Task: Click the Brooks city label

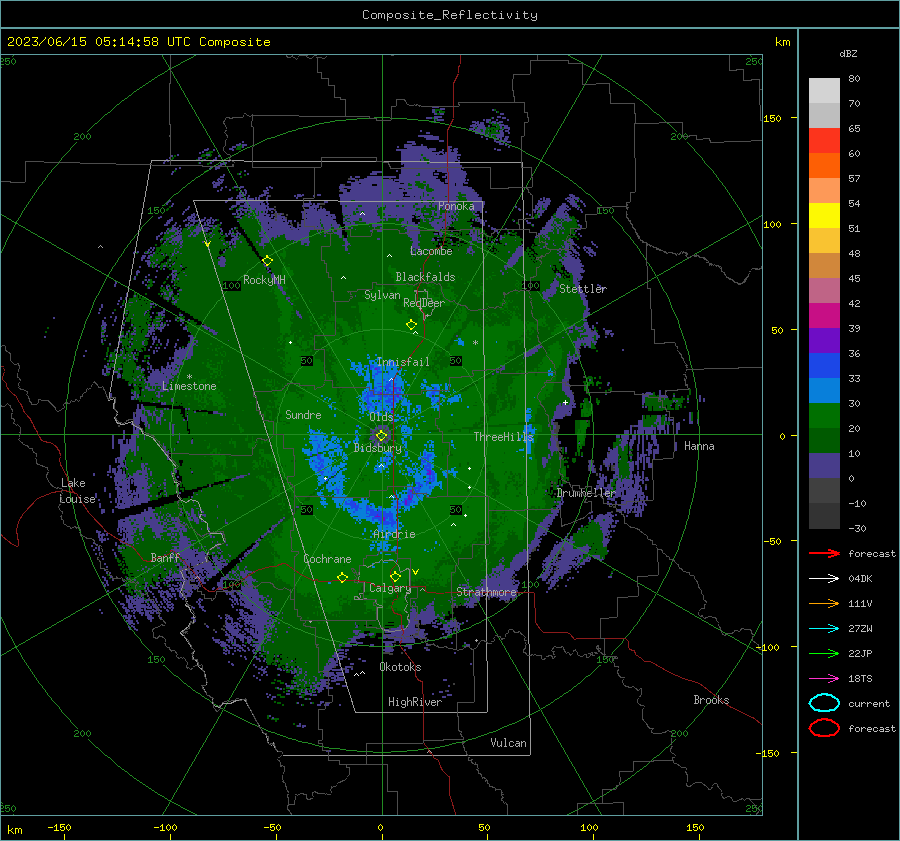Action: click(711, 700)
